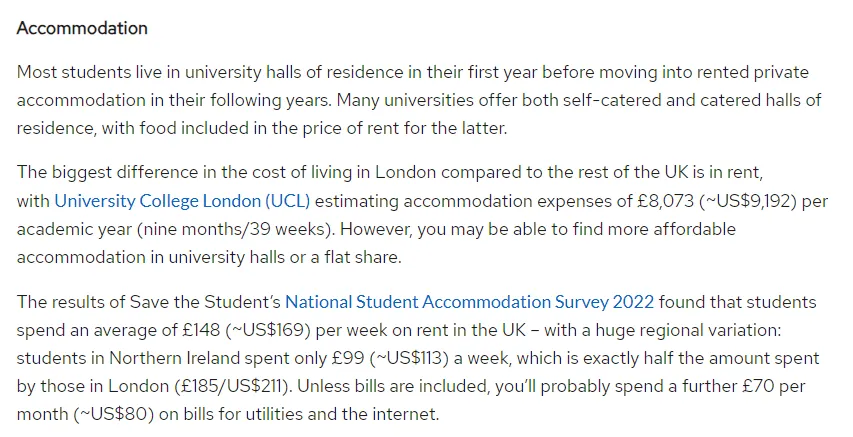Click the '£99' weekly figure
The image size is (853, 437).
[348, 359]
